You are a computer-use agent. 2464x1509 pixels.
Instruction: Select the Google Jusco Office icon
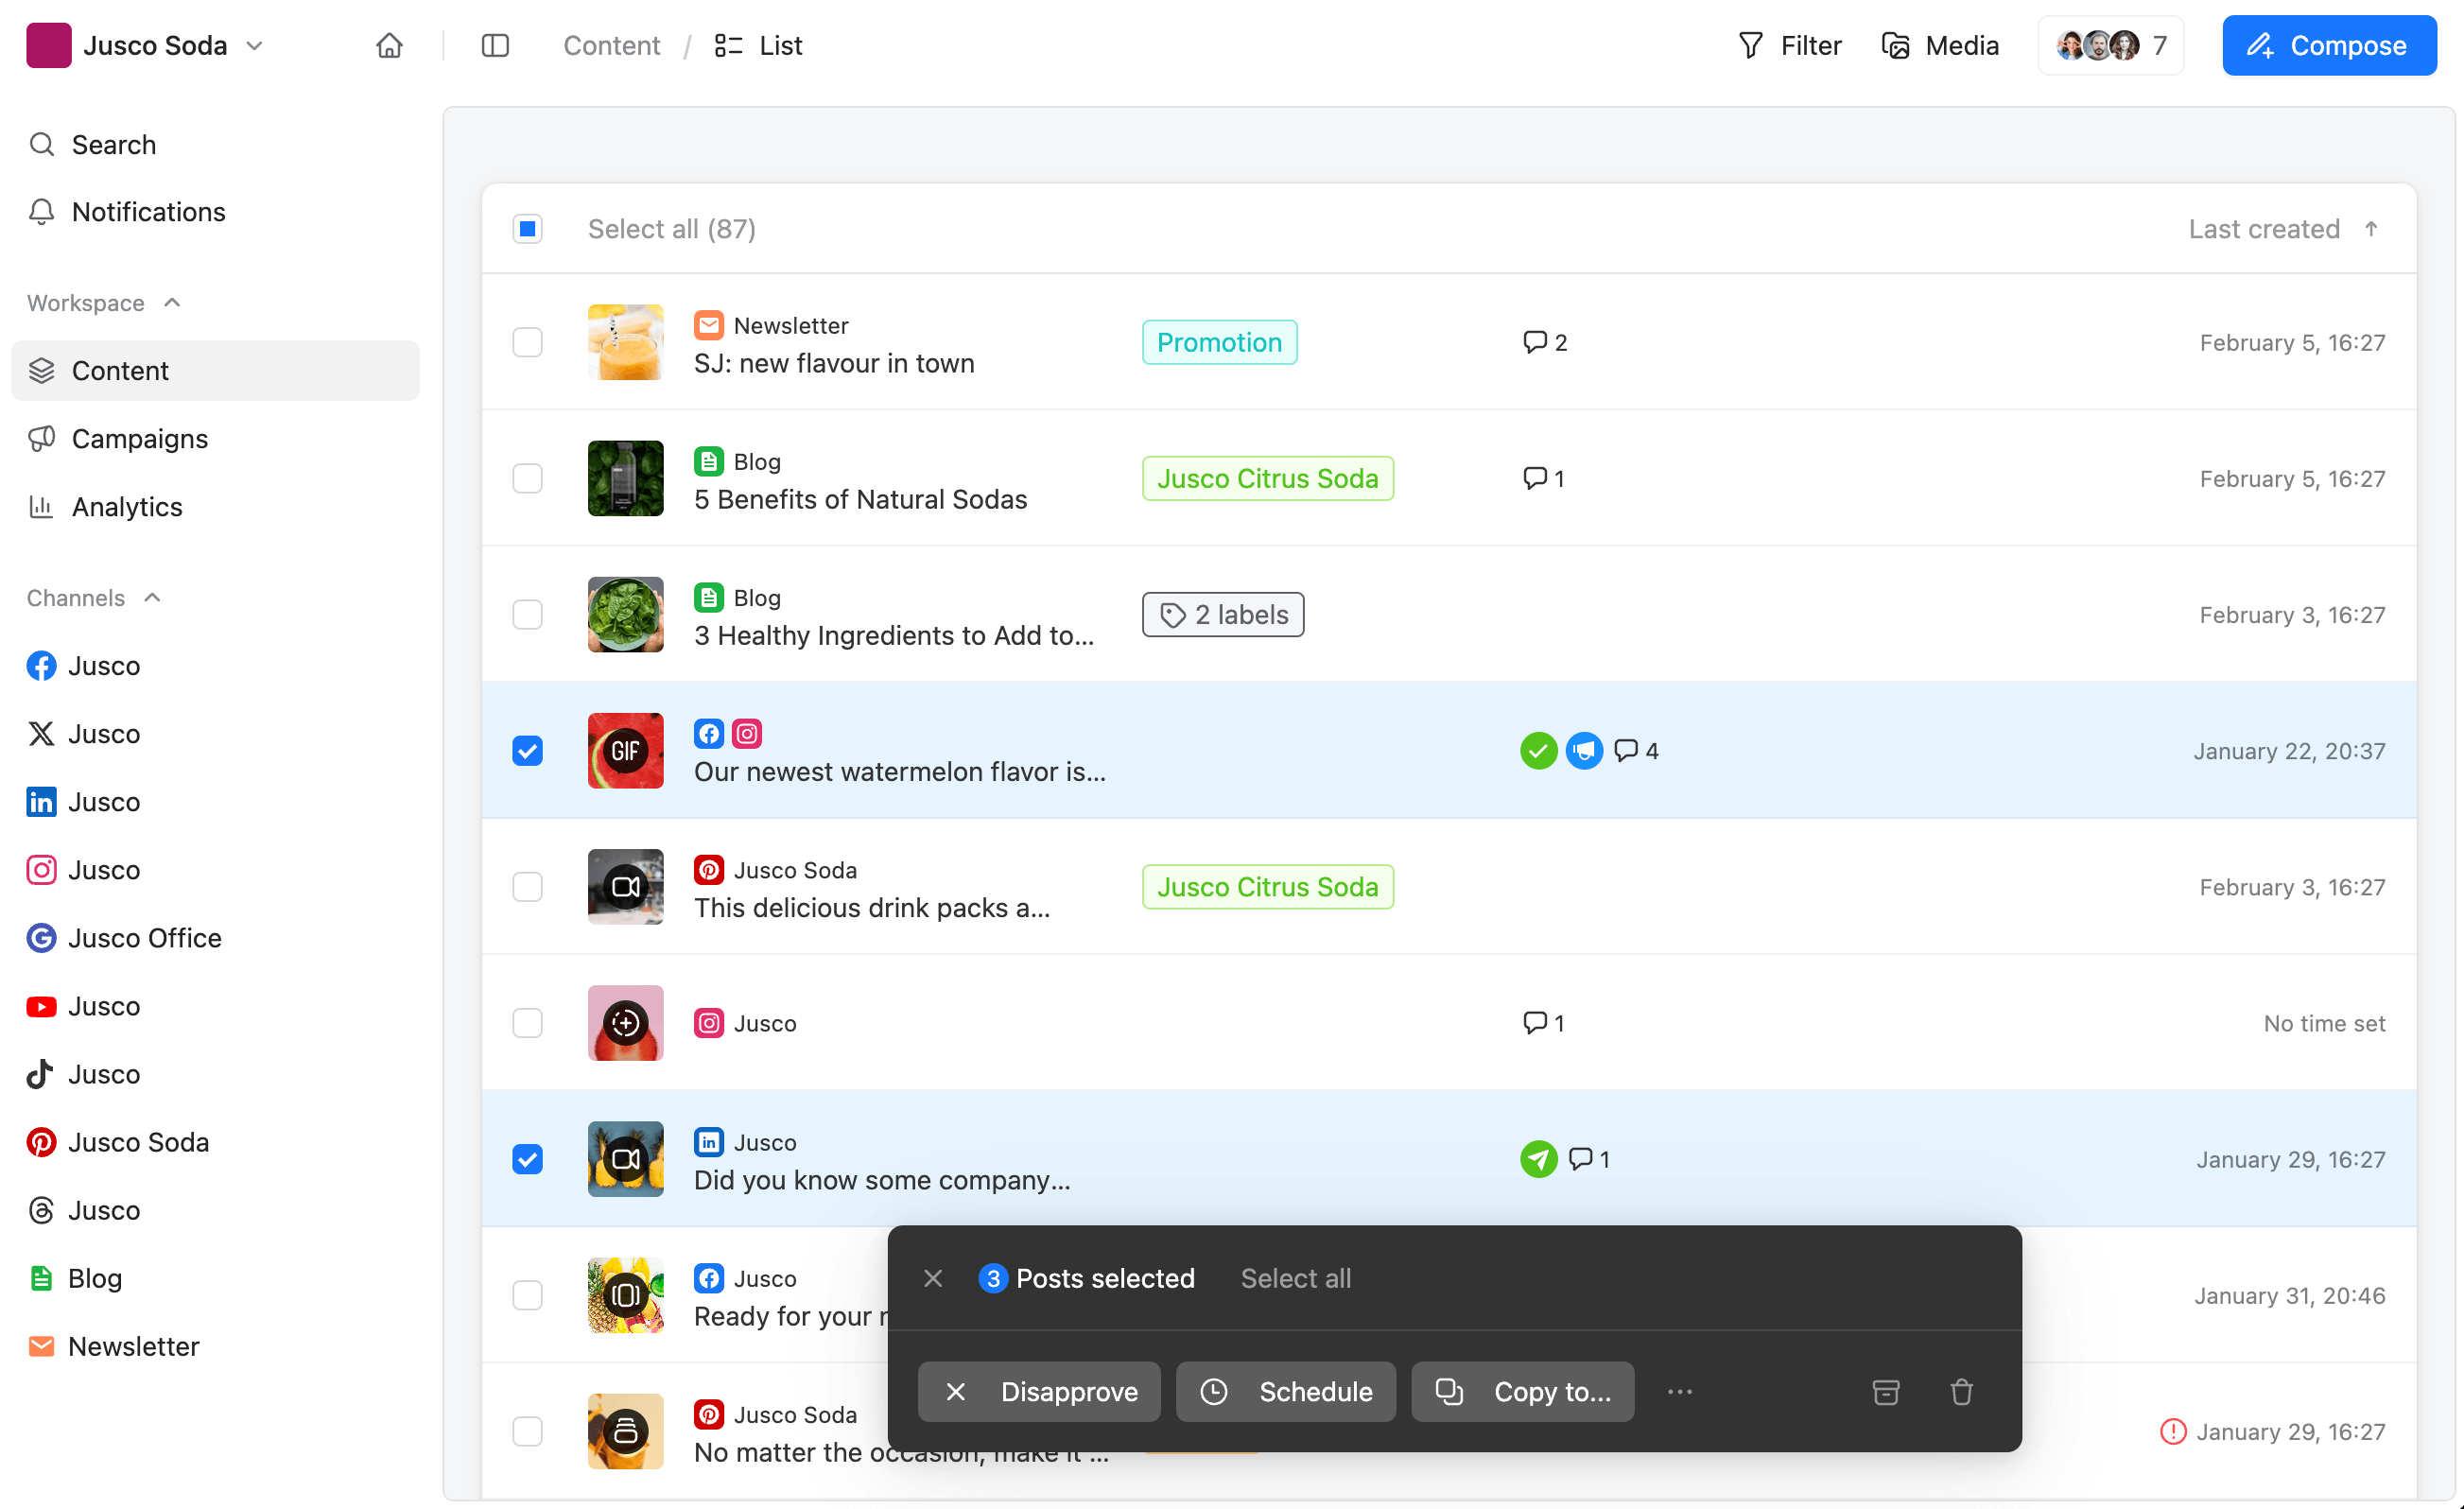(x=41, y=938)
